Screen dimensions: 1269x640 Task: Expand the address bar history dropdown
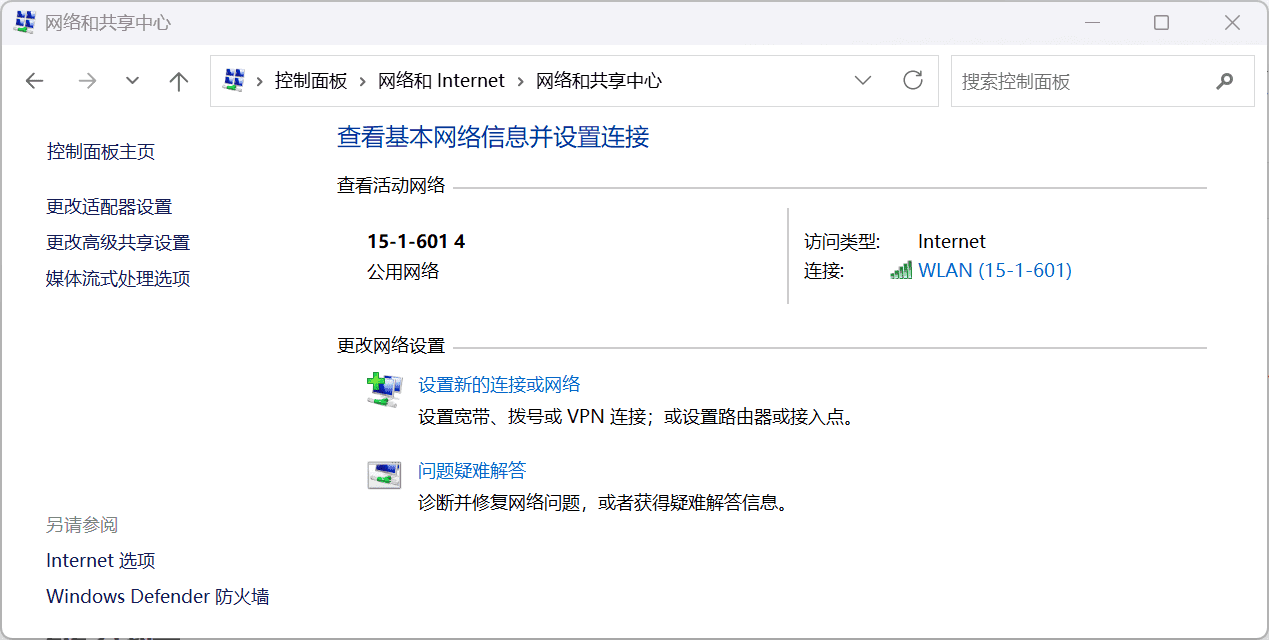point(862,81)
